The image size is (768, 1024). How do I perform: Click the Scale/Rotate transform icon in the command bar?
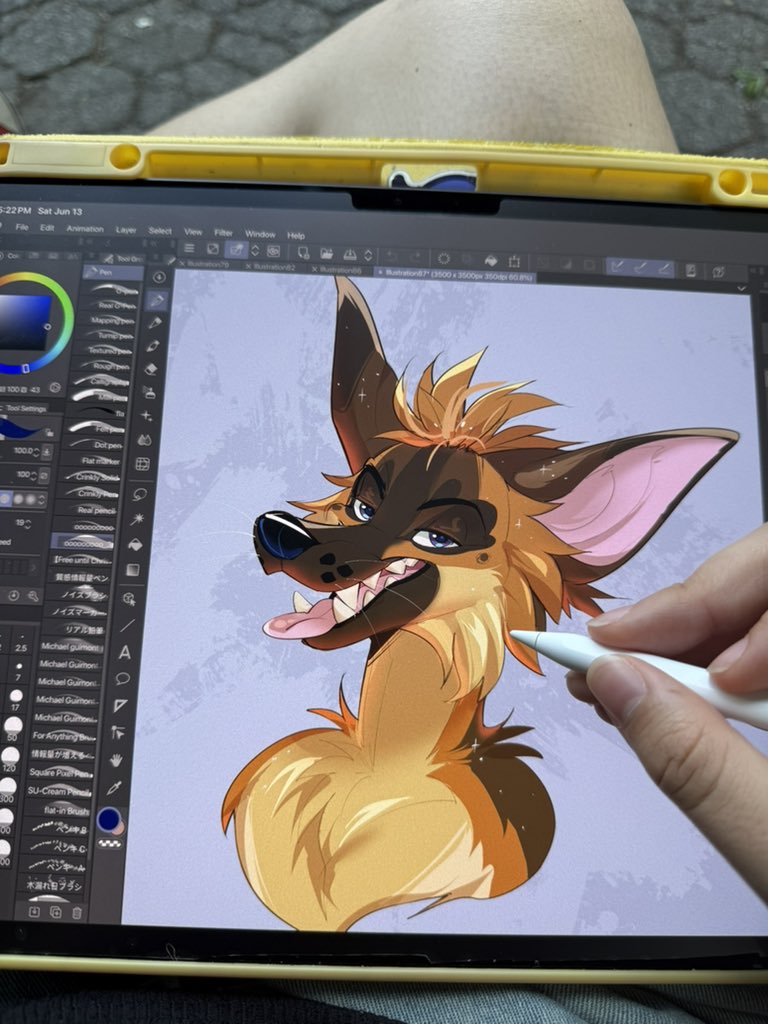pos(515,261)
